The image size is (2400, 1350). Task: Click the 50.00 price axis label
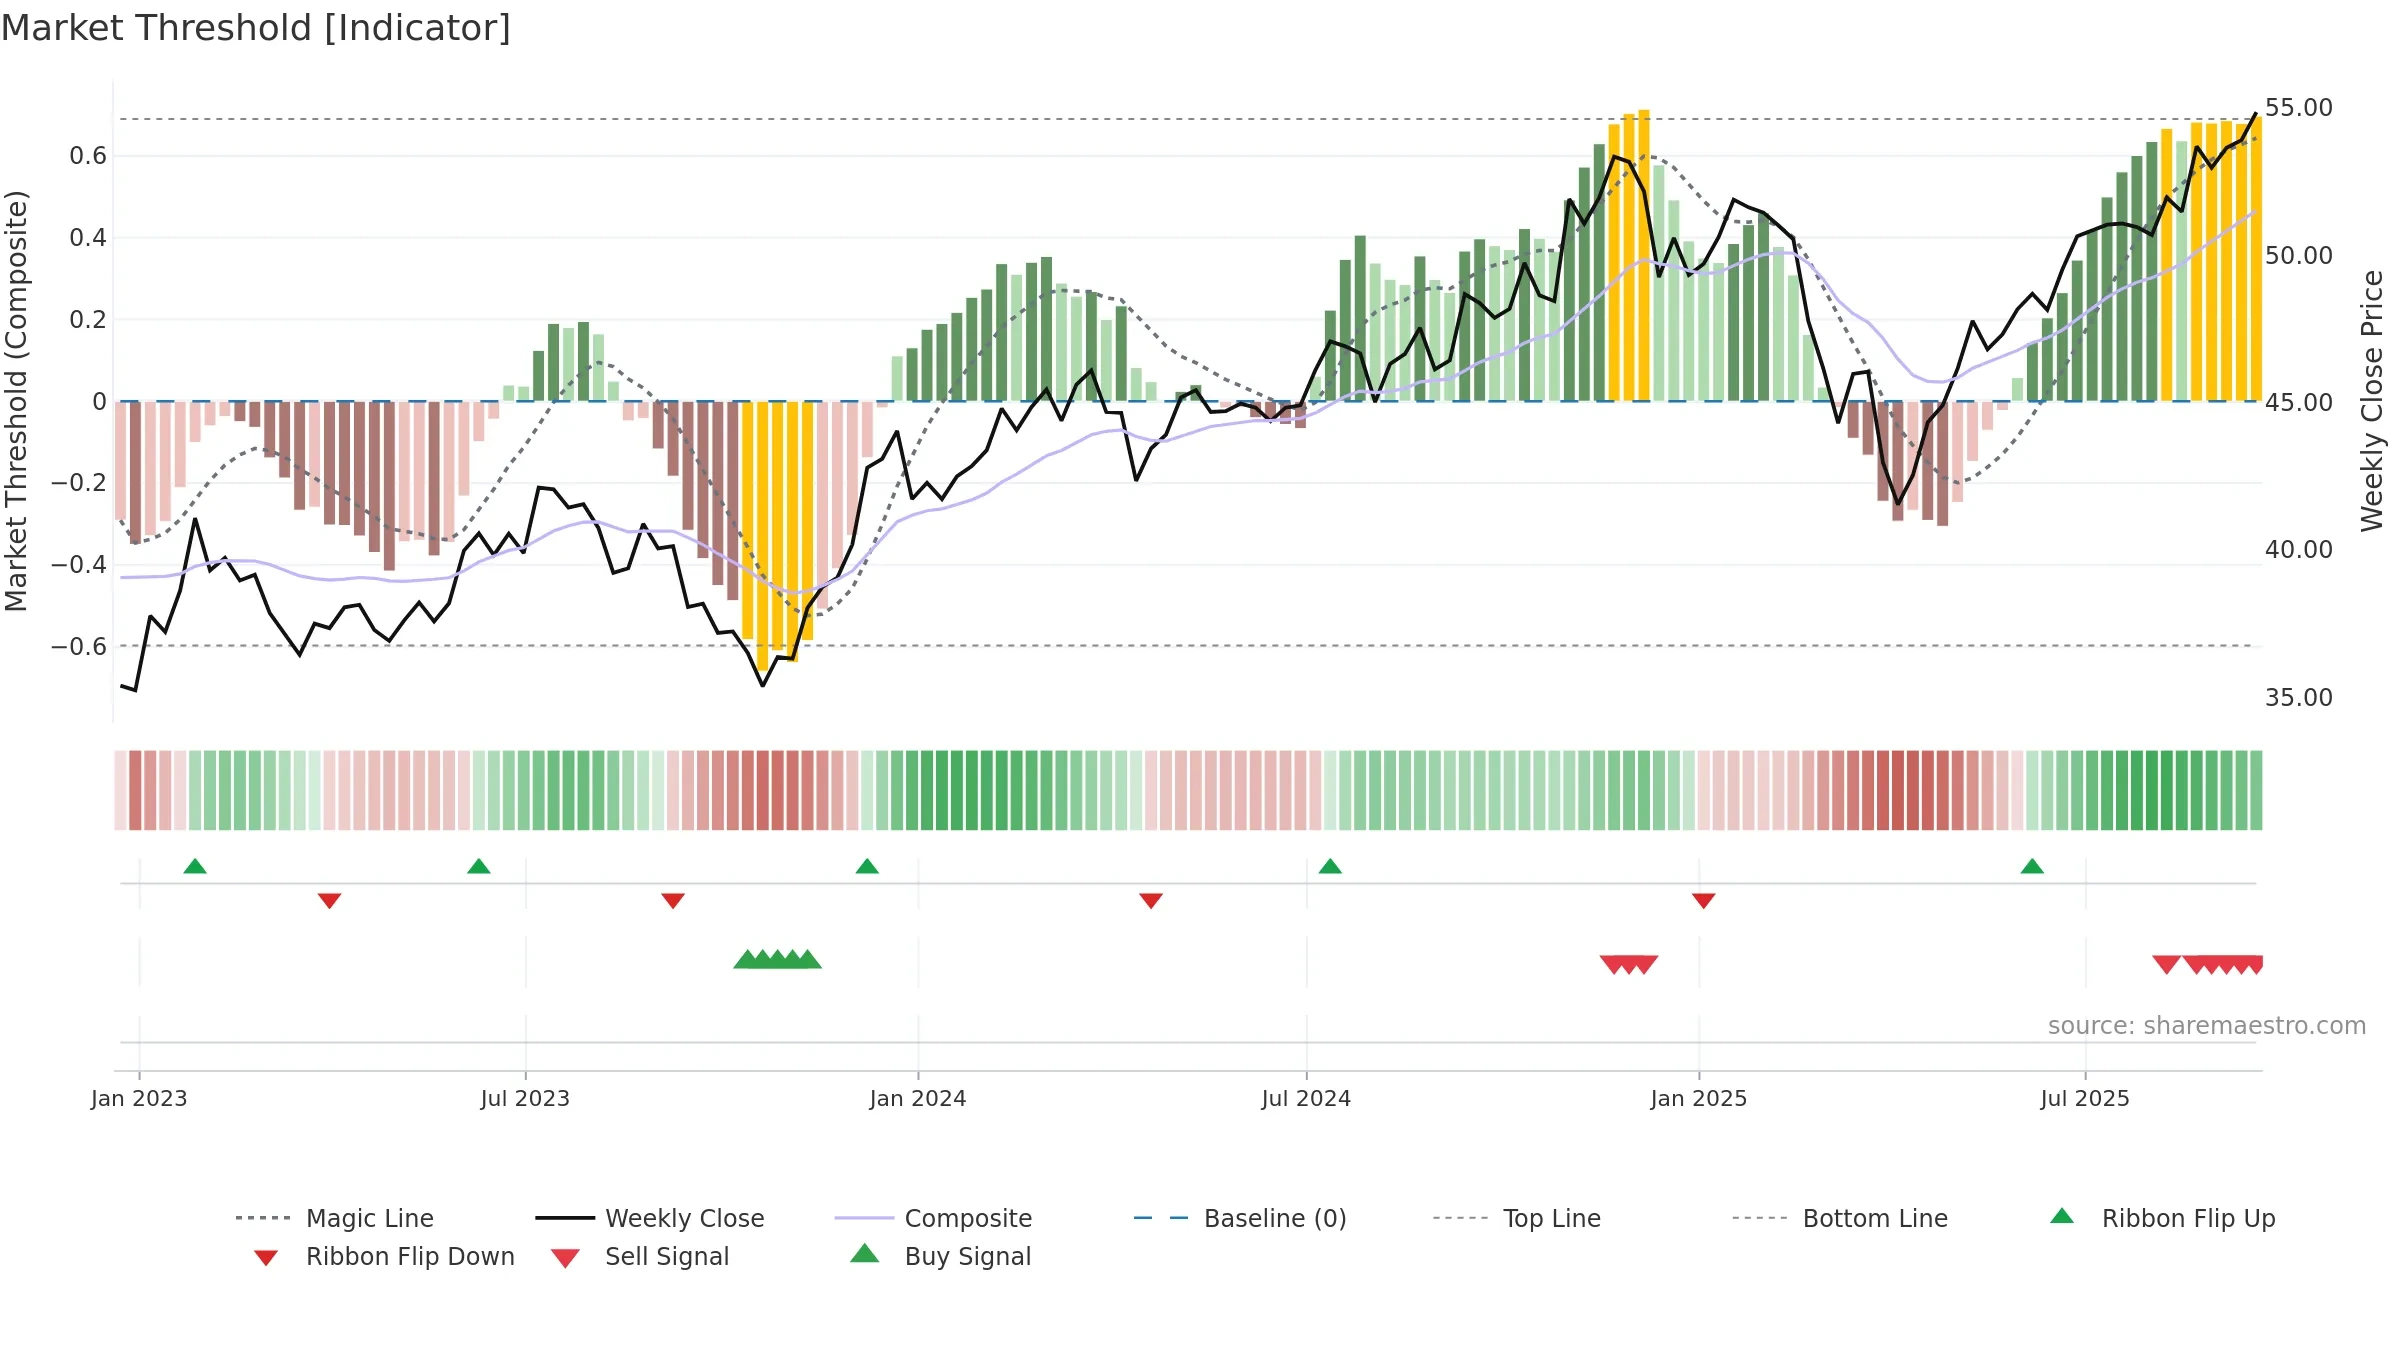click(x=2299, y=256)
